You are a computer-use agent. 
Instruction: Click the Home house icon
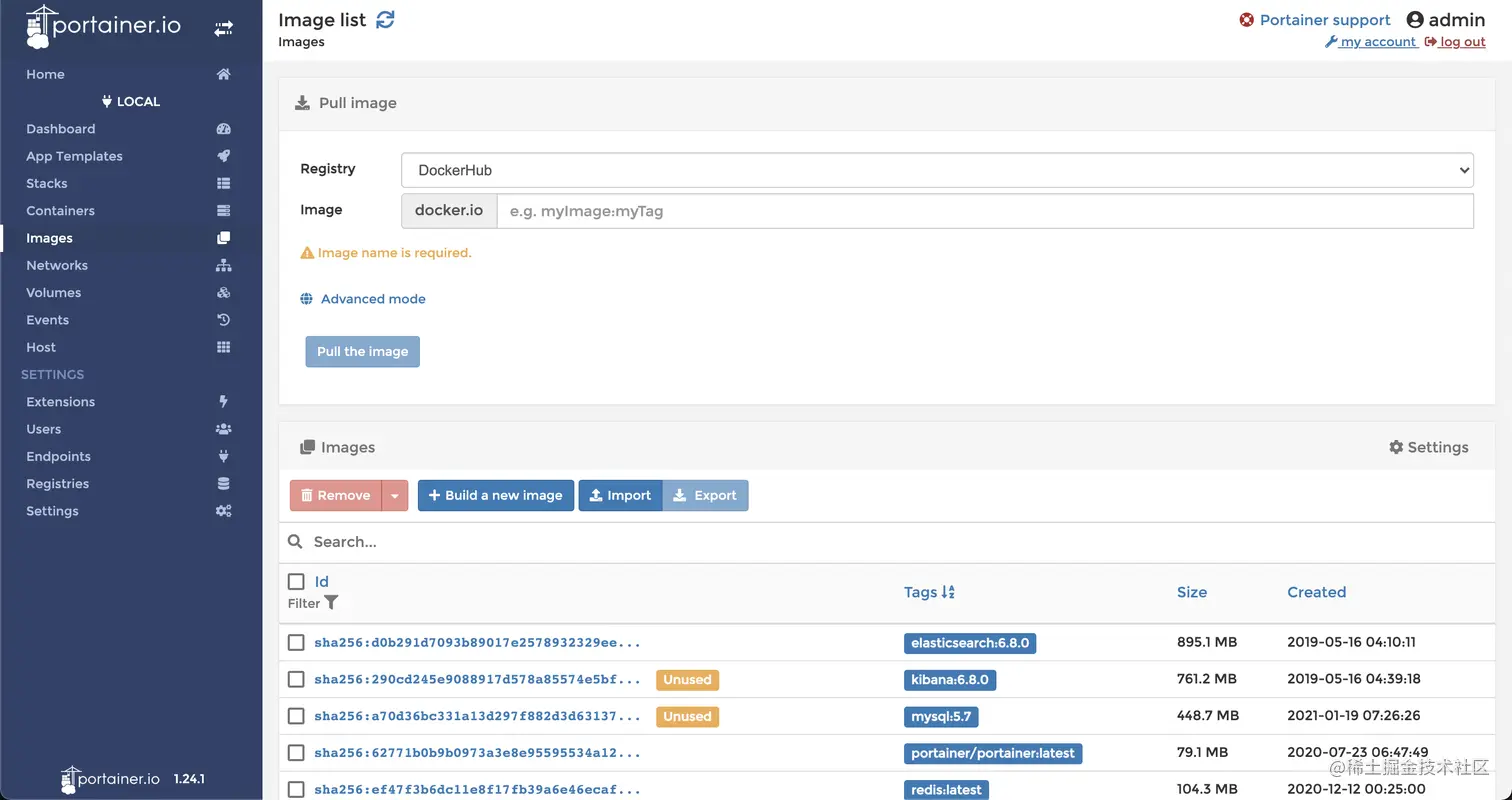tap(224, 74)
